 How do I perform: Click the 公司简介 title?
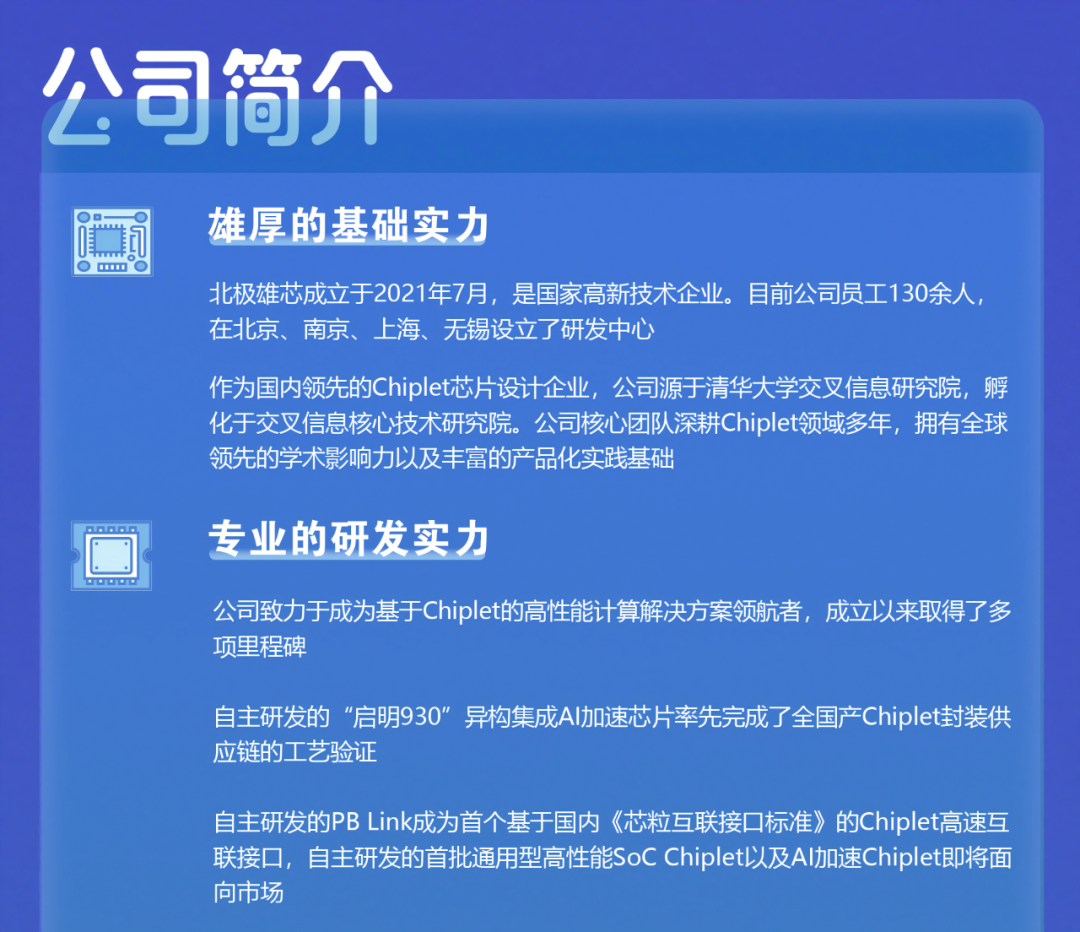click(217, 97)
